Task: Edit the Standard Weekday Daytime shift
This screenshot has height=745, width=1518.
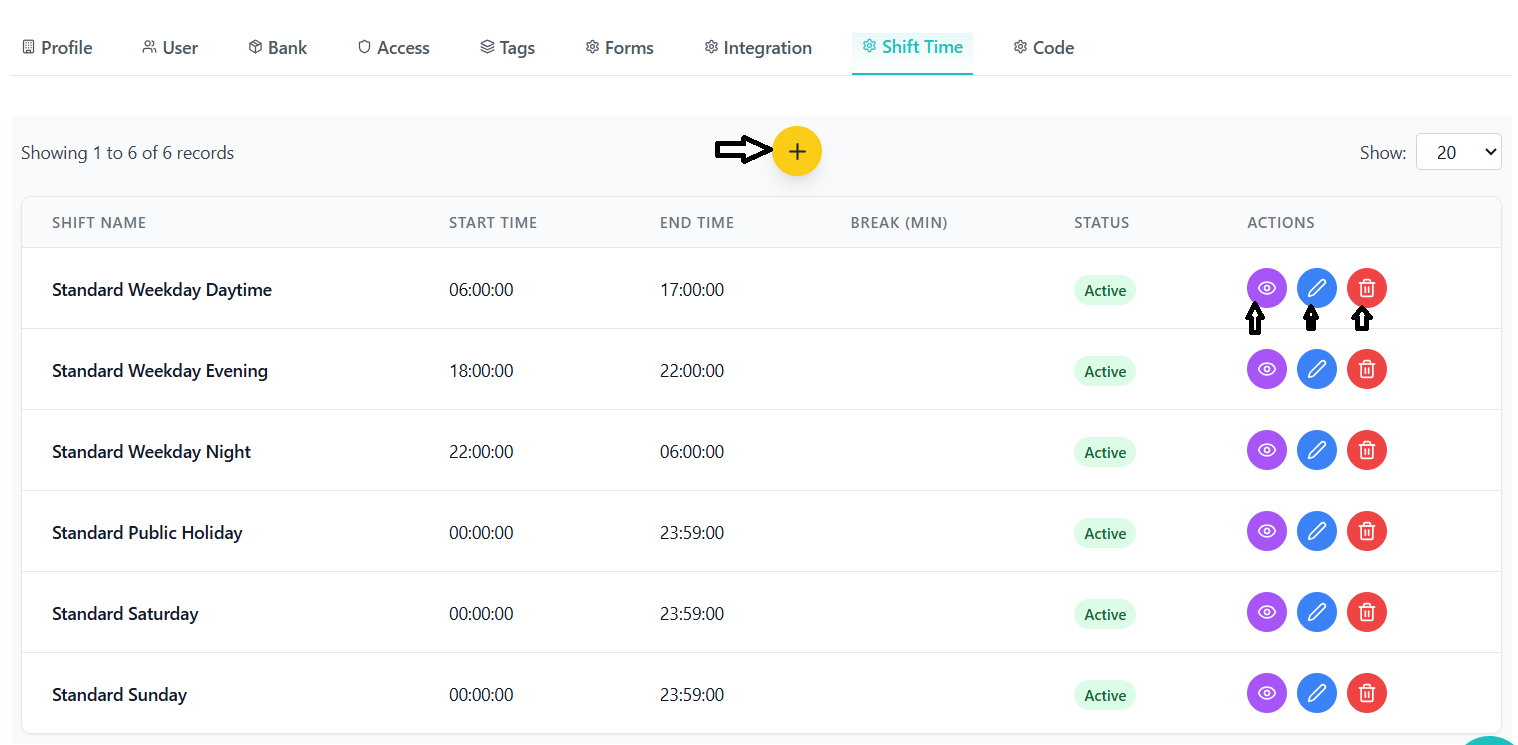Action: 1316,289
